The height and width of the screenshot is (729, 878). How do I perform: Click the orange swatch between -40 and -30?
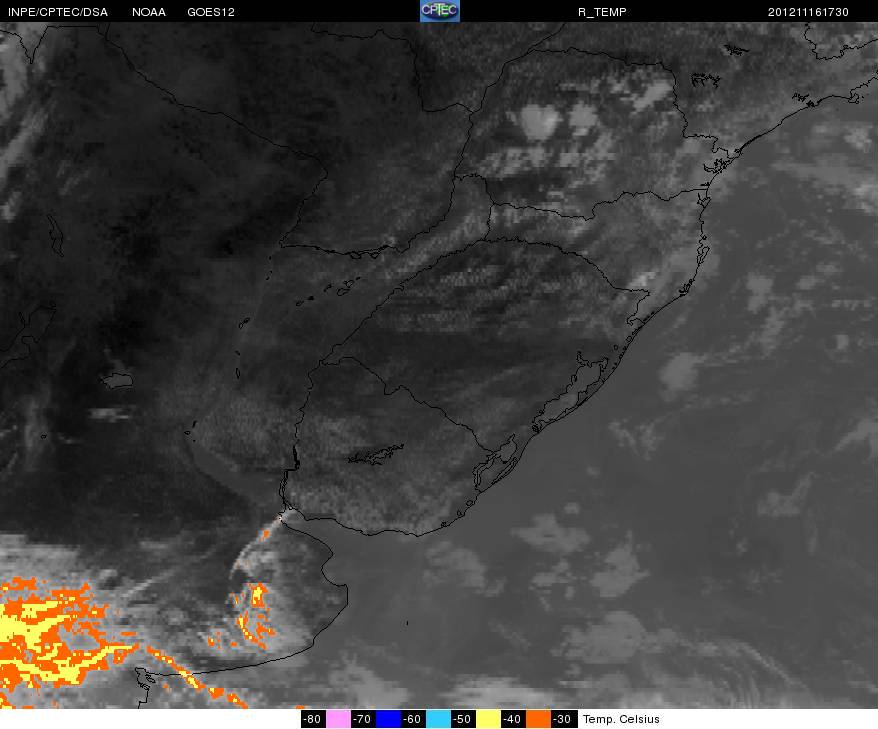(538, 719)
